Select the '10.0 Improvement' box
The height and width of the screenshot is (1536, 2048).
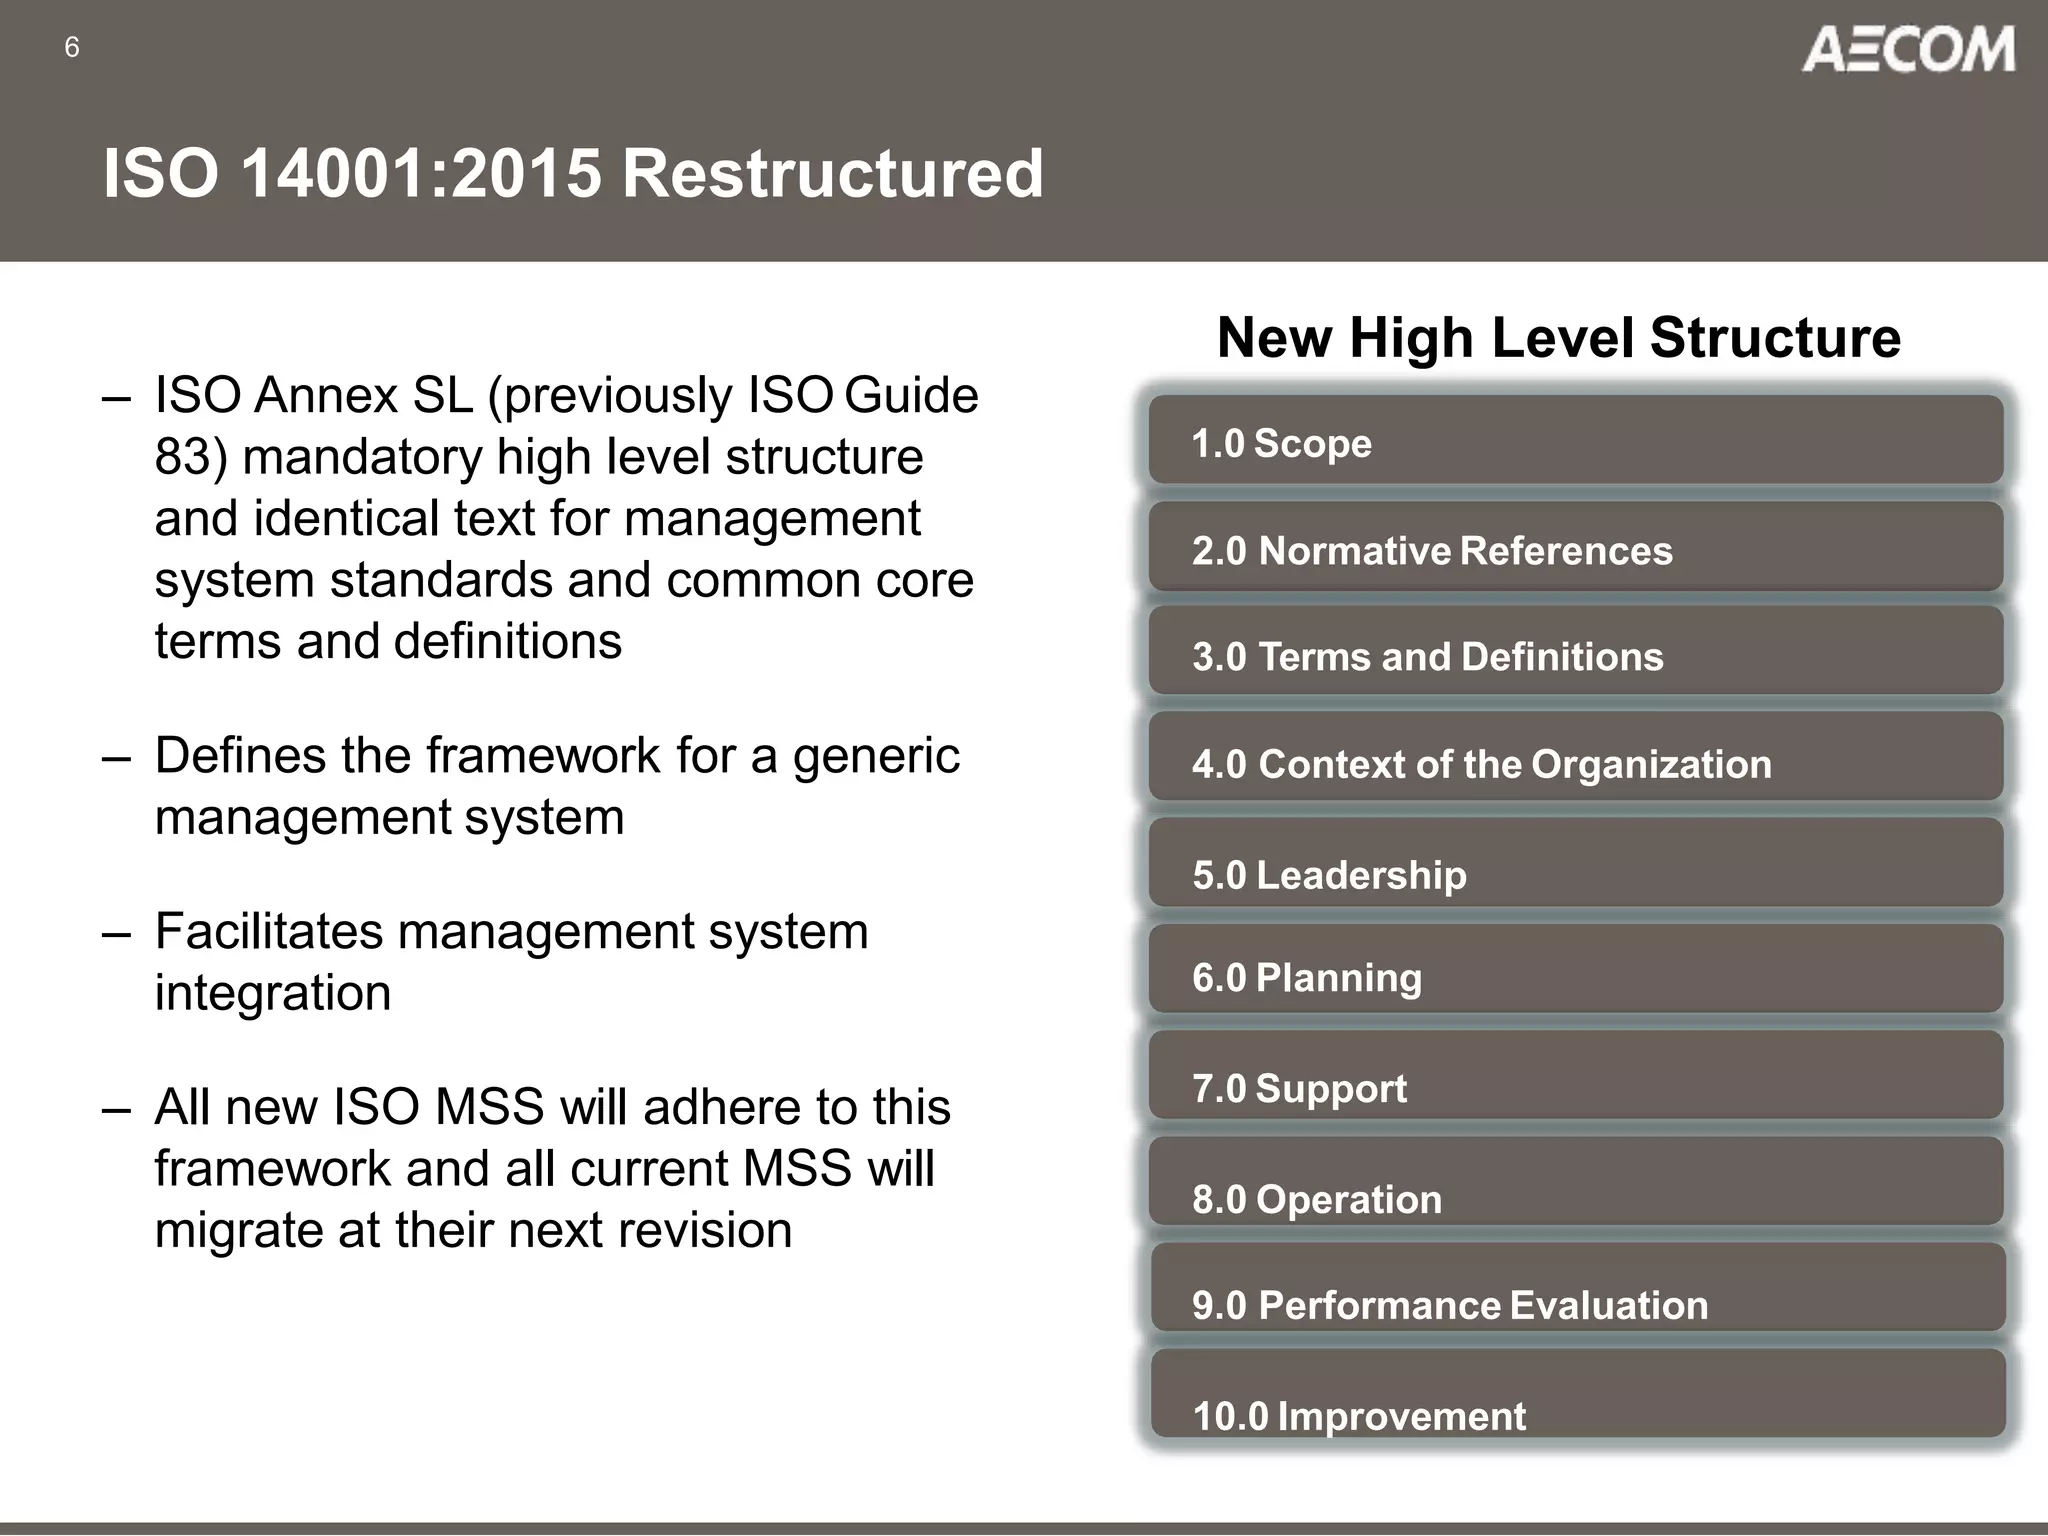[x=1578, y=1393]
